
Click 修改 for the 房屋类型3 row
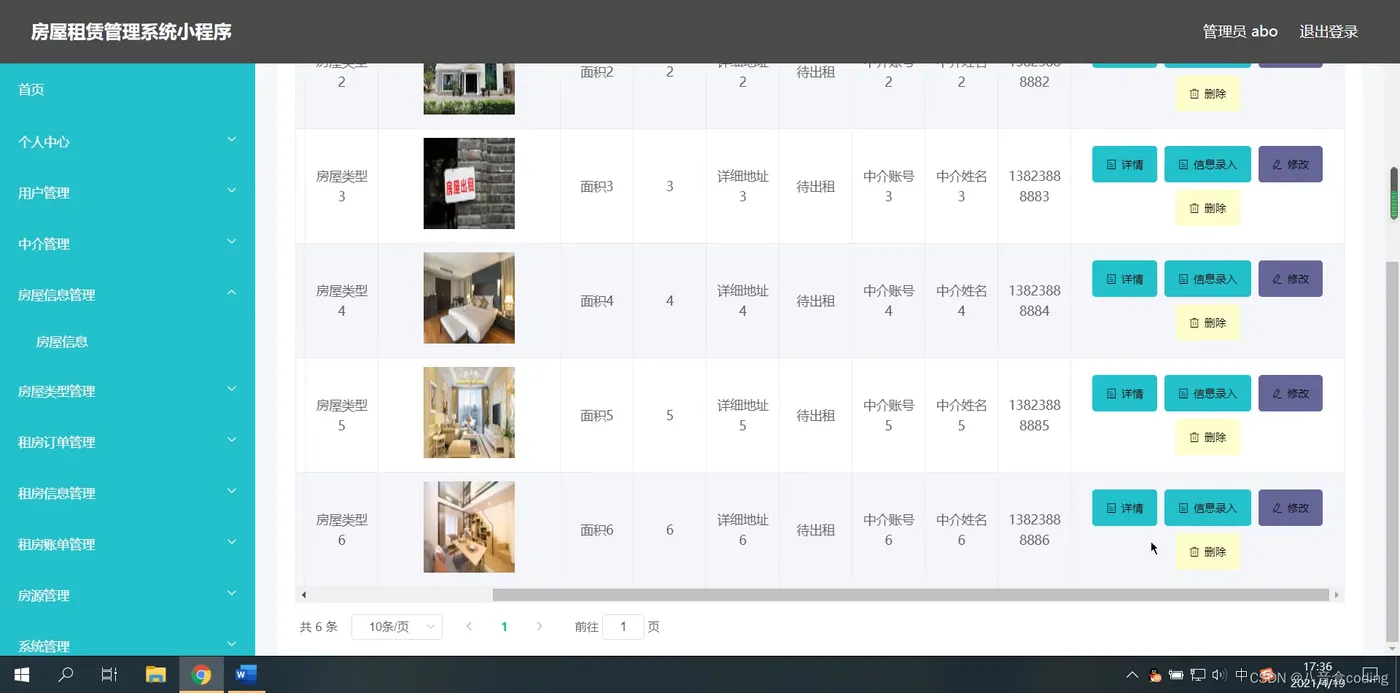point(1290,164)
